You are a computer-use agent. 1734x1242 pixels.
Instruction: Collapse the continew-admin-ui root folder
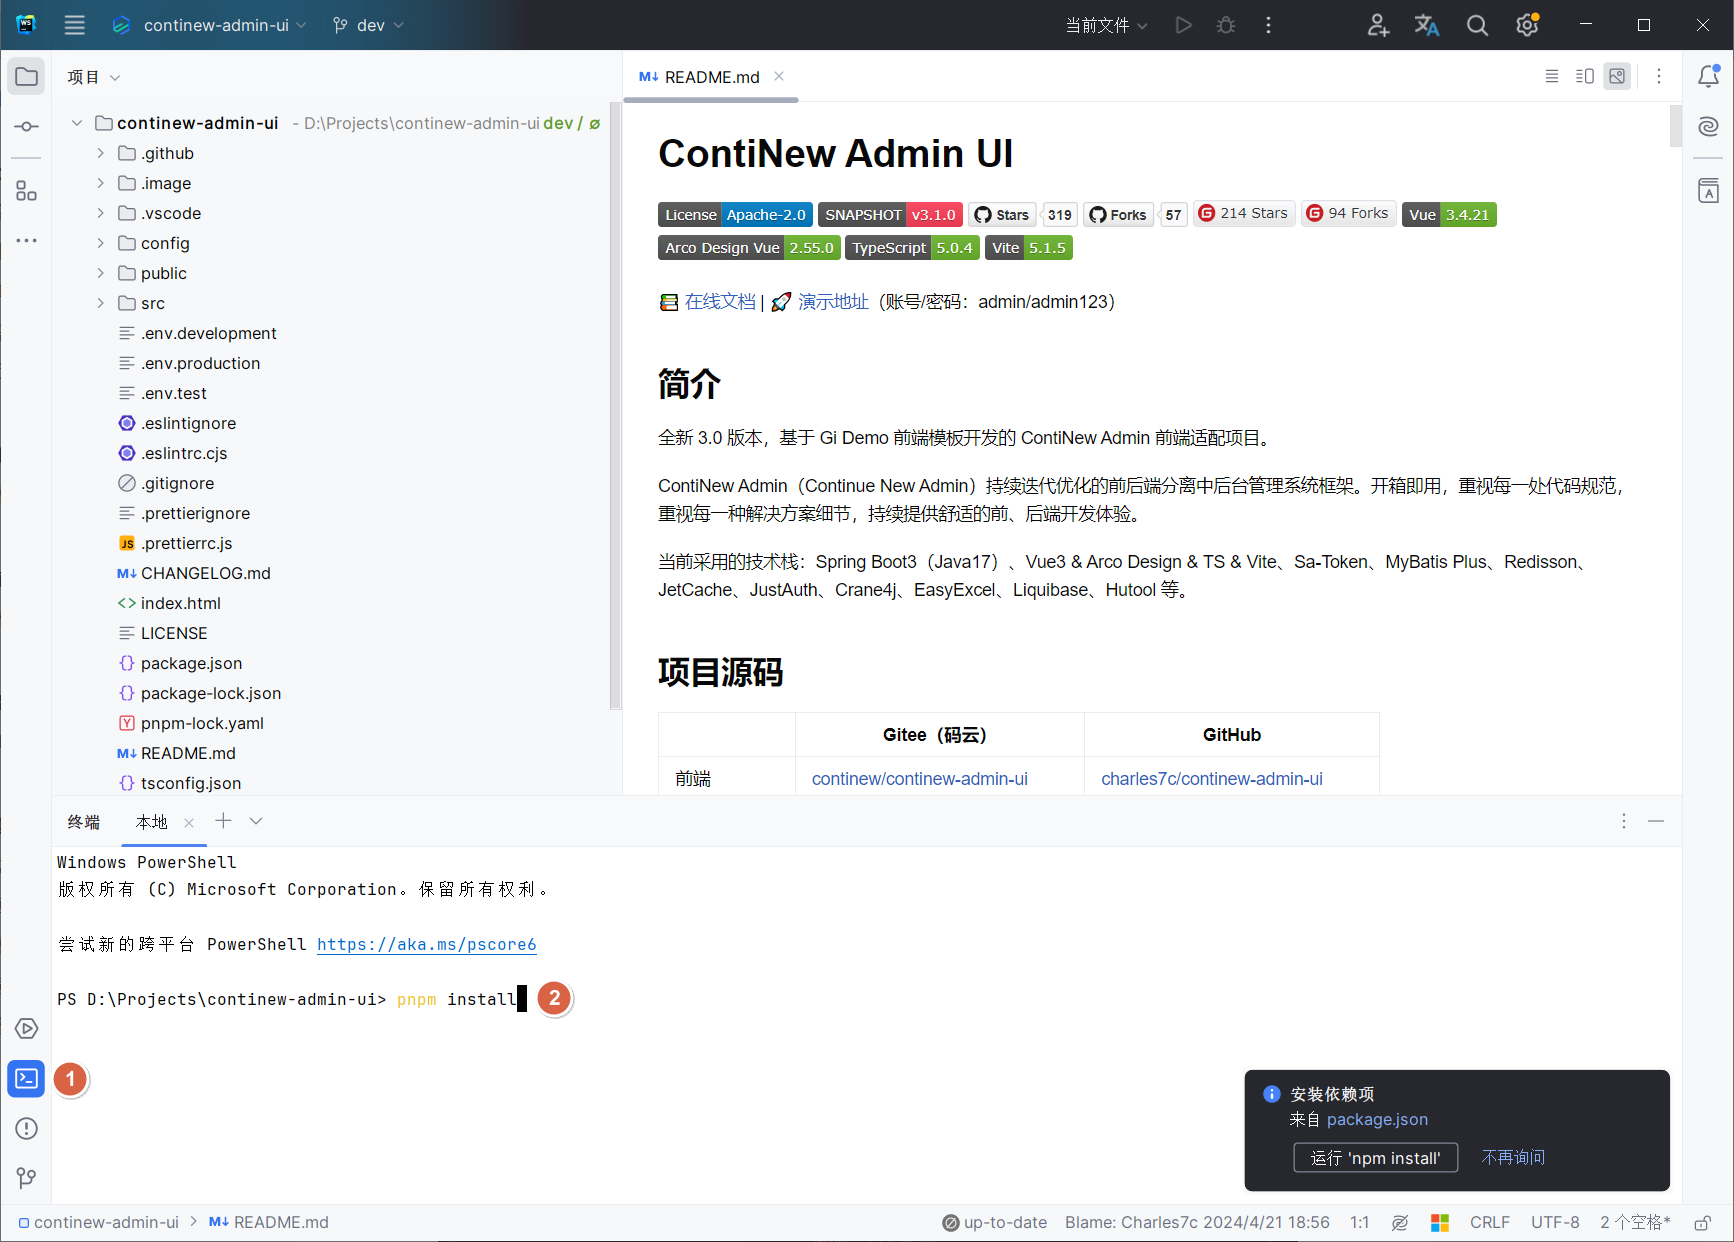(x=76, y=123)
